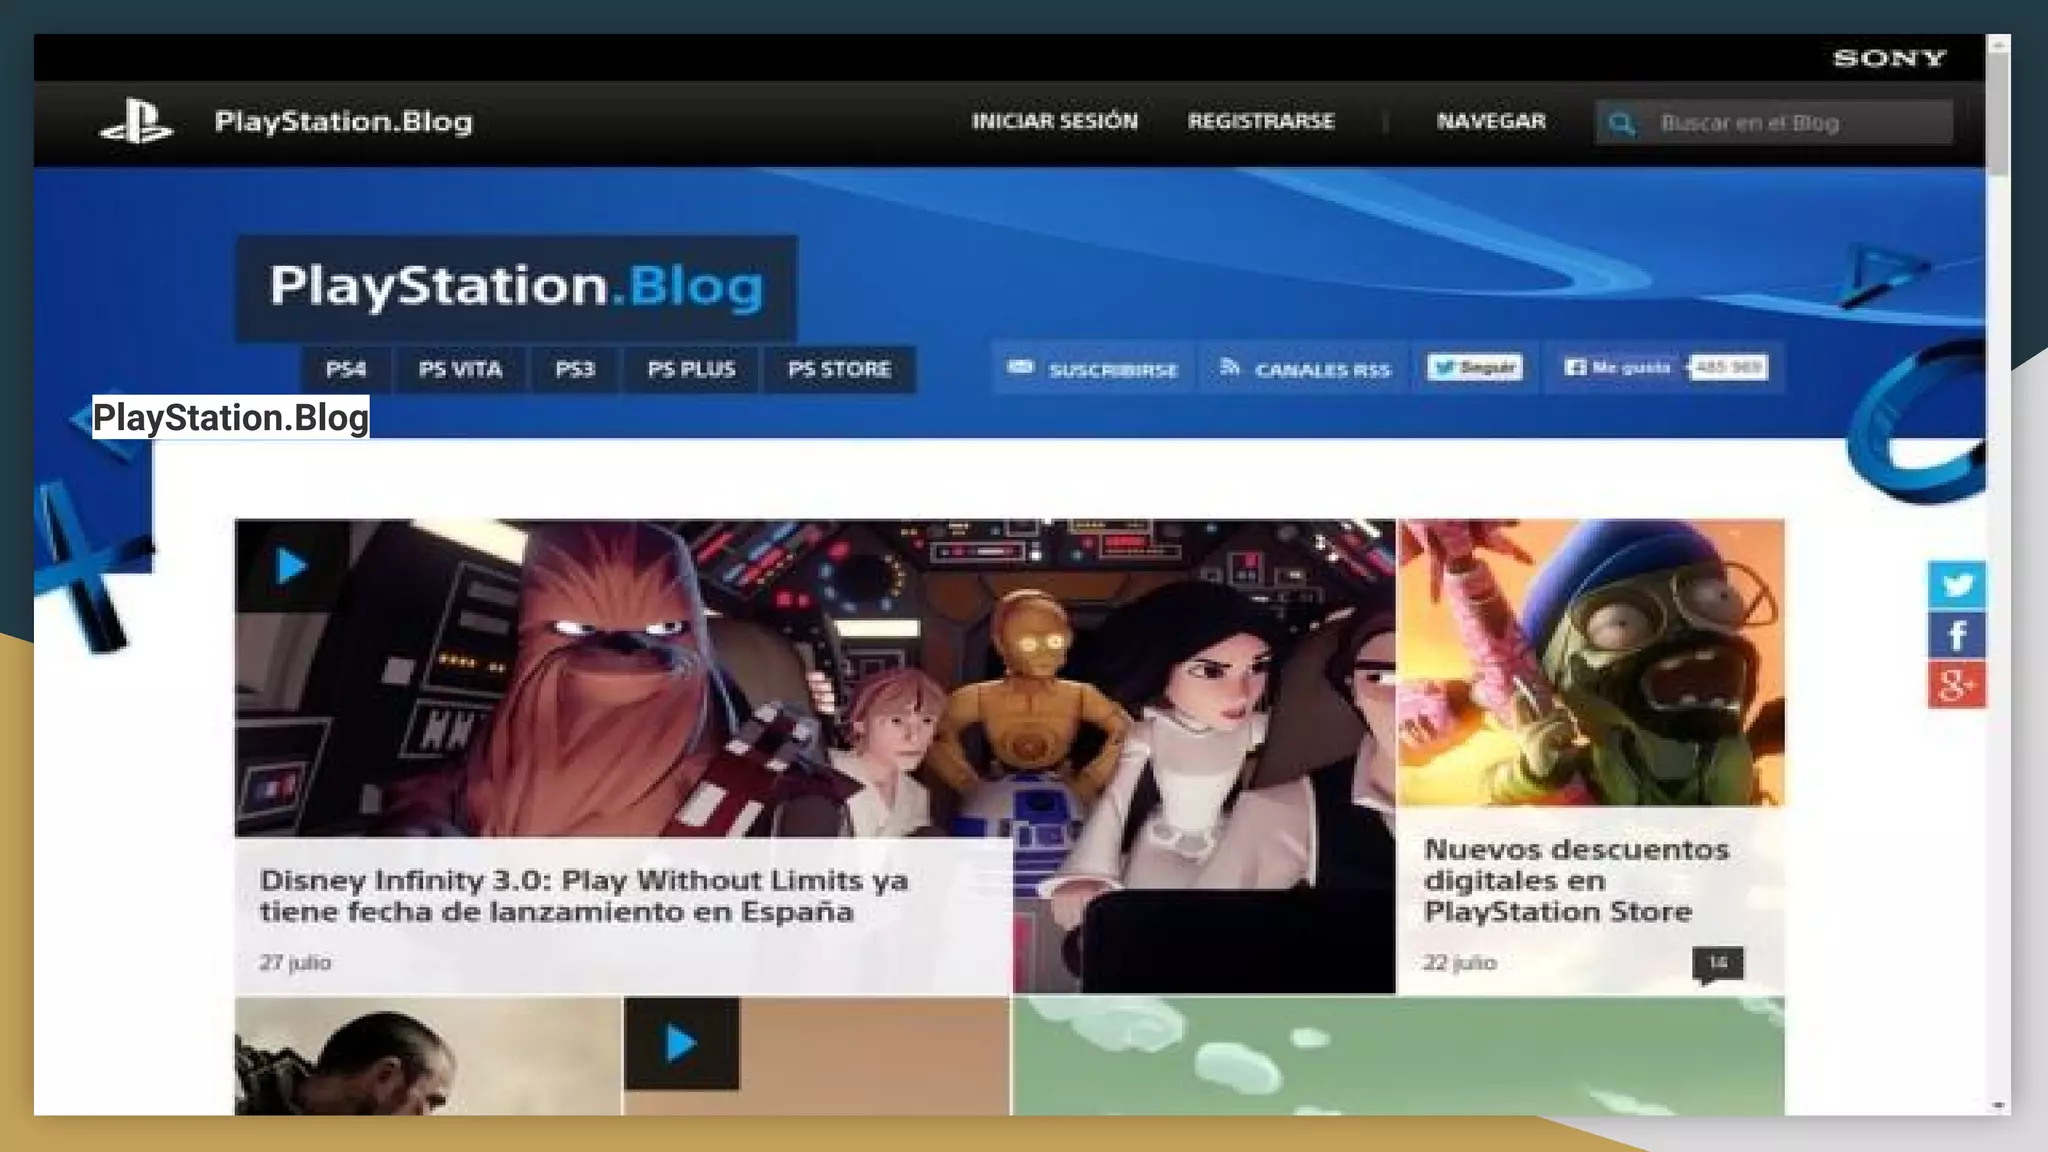The width and height of the screenshot is (2048, 1152).
Task: Click the SONY logo at top right
Action: pos(1889,58)
